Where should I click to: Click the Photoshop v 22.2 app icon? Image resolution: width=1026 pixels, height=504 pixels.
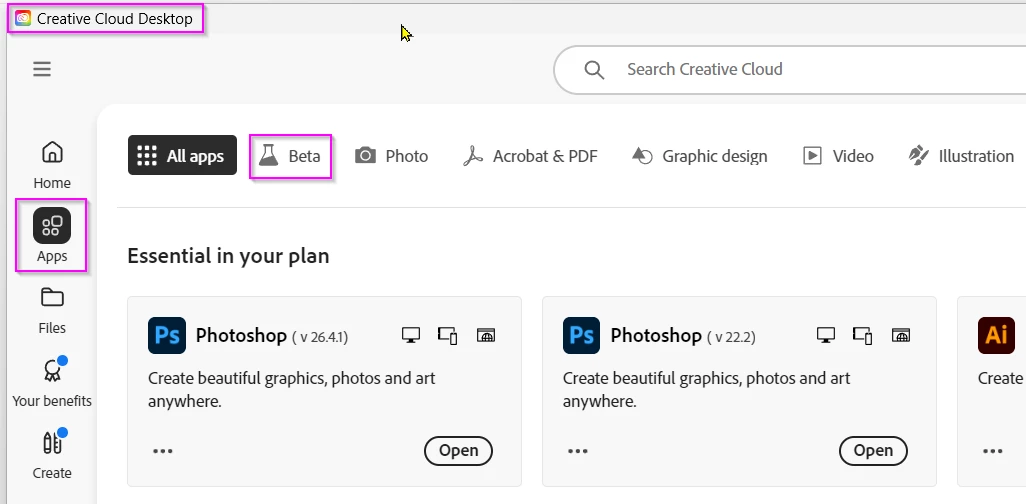point(581,336)
